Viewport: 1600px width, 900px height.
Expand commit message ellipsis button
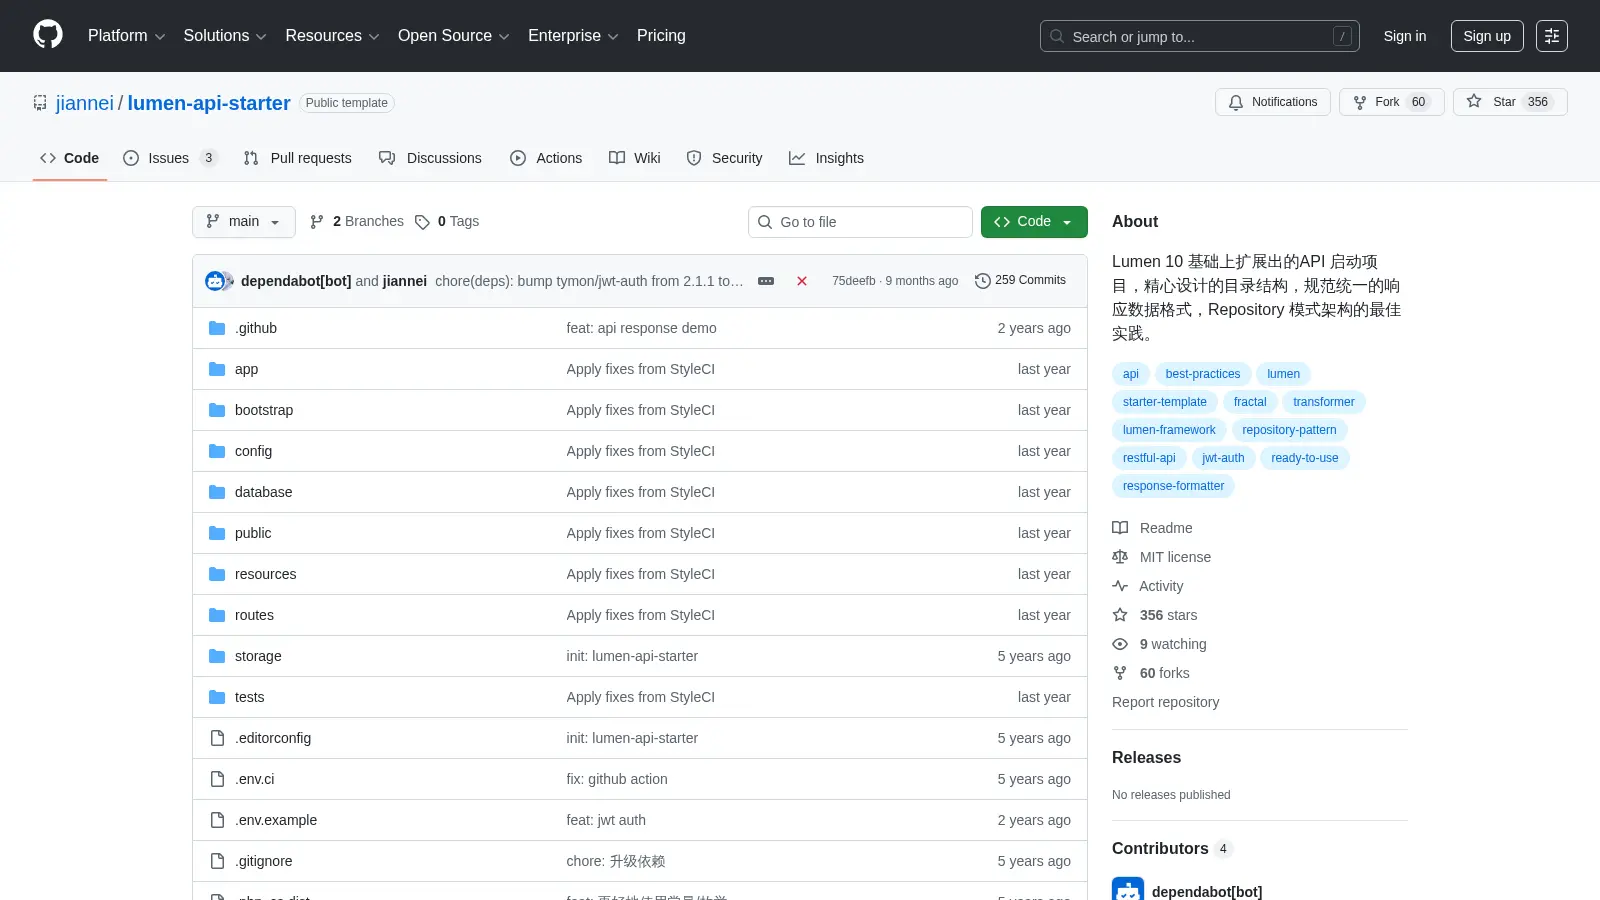pyautogui.click(x=766, y=281)
